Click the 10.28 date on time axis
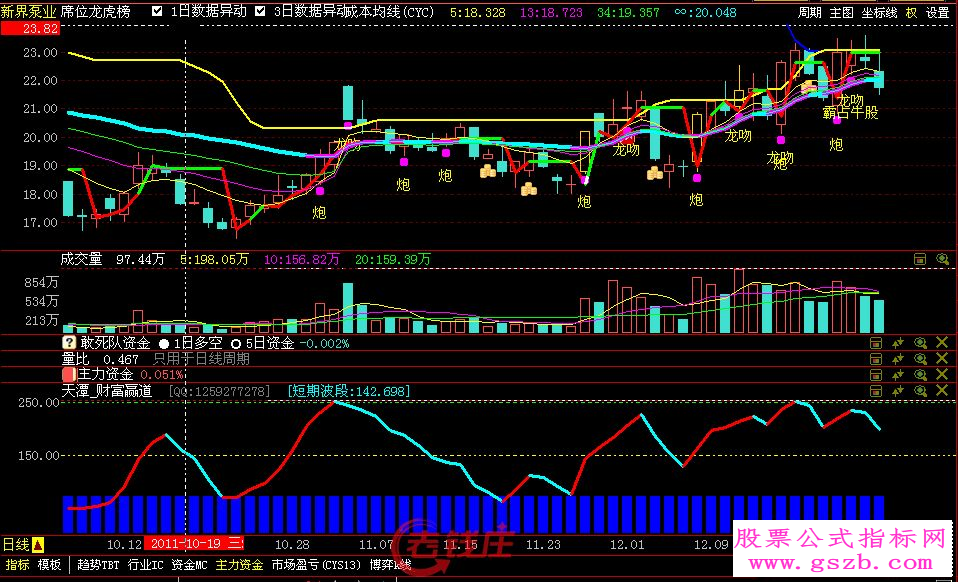The image size is (958, 582). click(292, 545)
